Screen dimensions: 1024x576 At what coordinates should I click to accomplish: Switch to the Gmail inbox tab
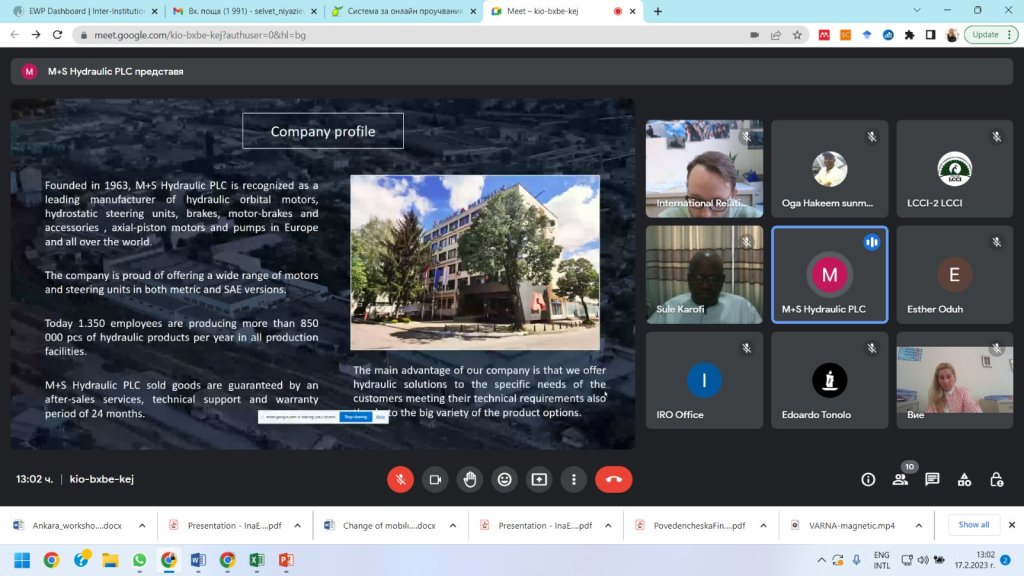click(242, 11)
